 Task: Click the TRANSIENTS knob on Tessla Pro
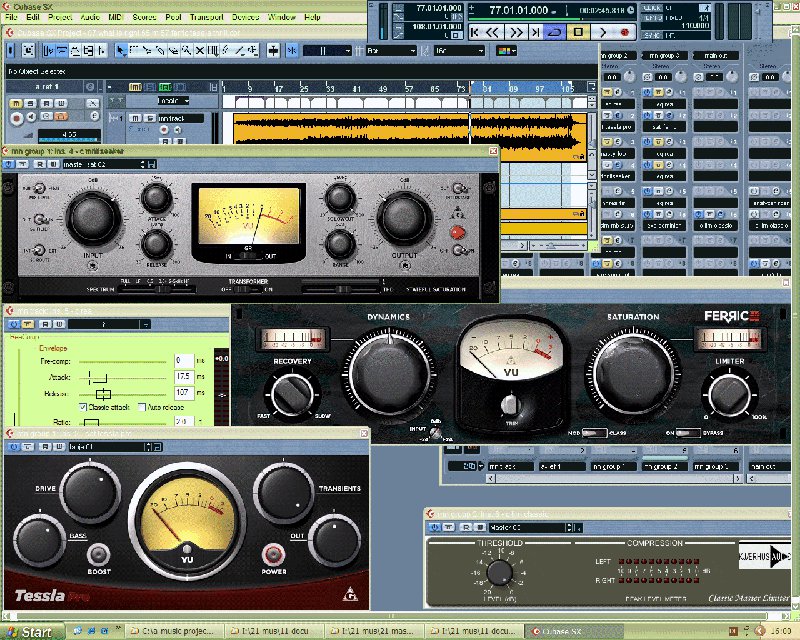pos(284,491)
